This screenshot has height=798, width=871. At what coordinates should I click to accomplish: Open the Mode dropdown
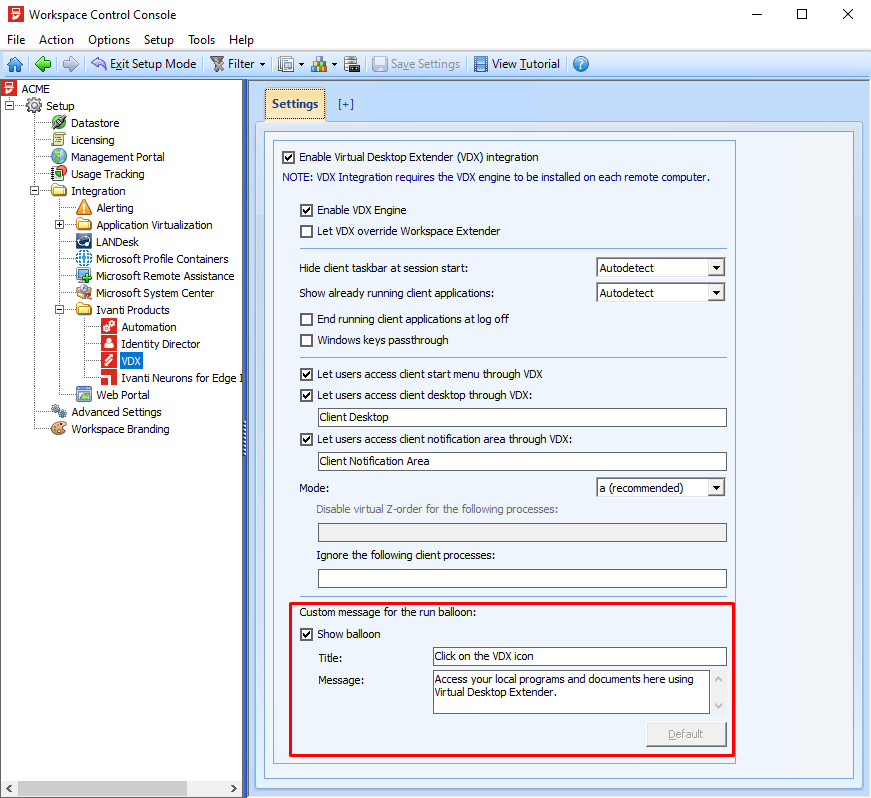pyautogui.click(x=660, y=488)
